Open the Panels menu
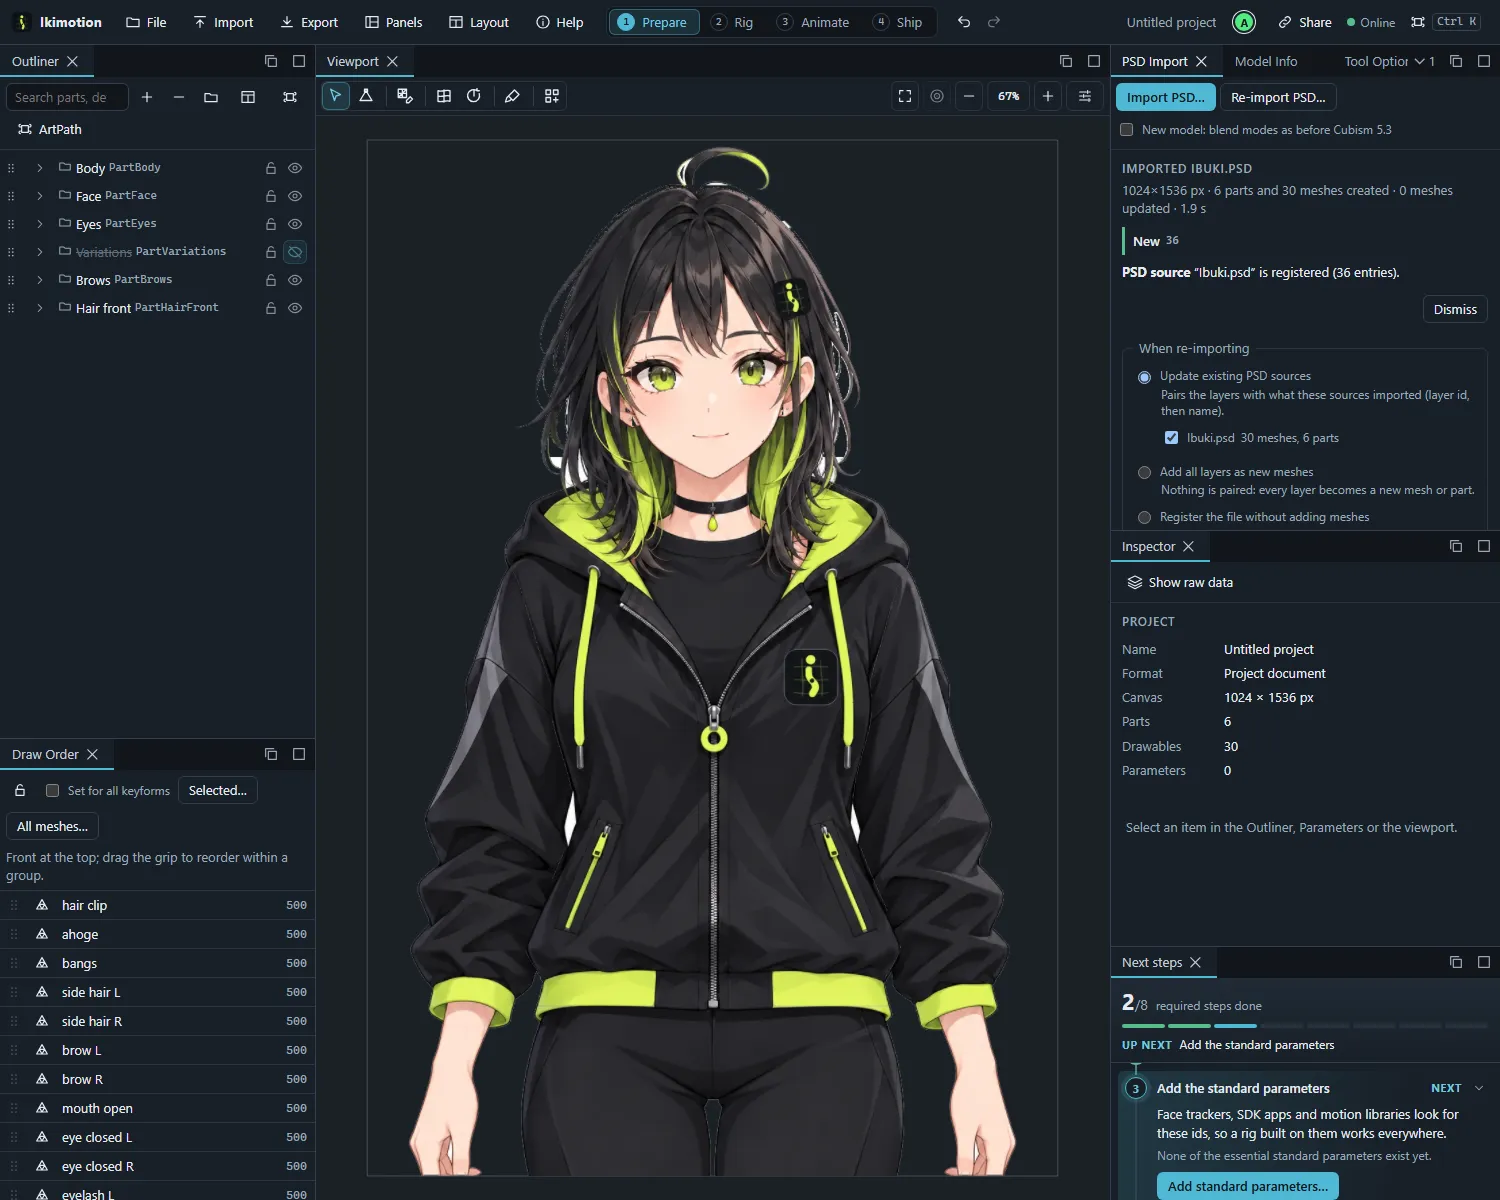Image resolution: width=1500 pixels, height=1200 pixels. click(x=394, y=22)
